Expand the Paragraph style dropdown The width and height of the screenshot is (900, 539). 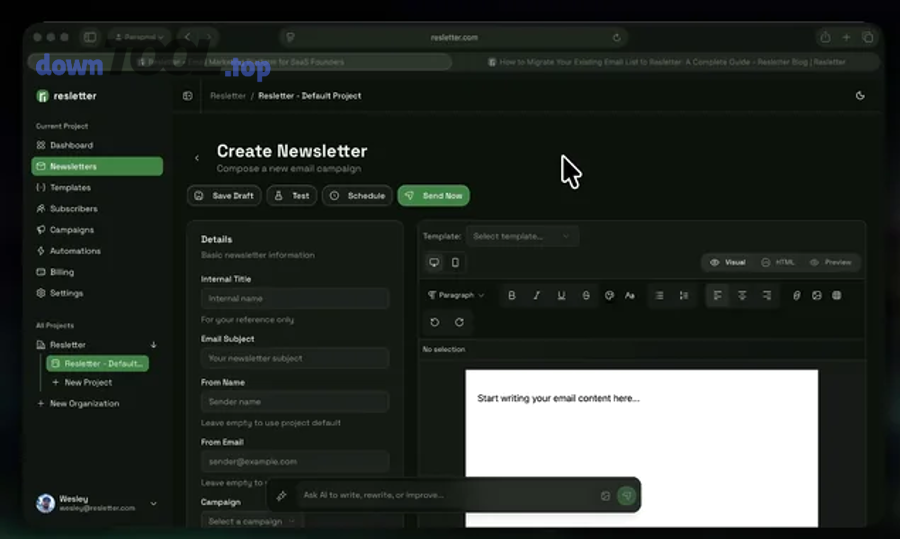click(456, 296)
